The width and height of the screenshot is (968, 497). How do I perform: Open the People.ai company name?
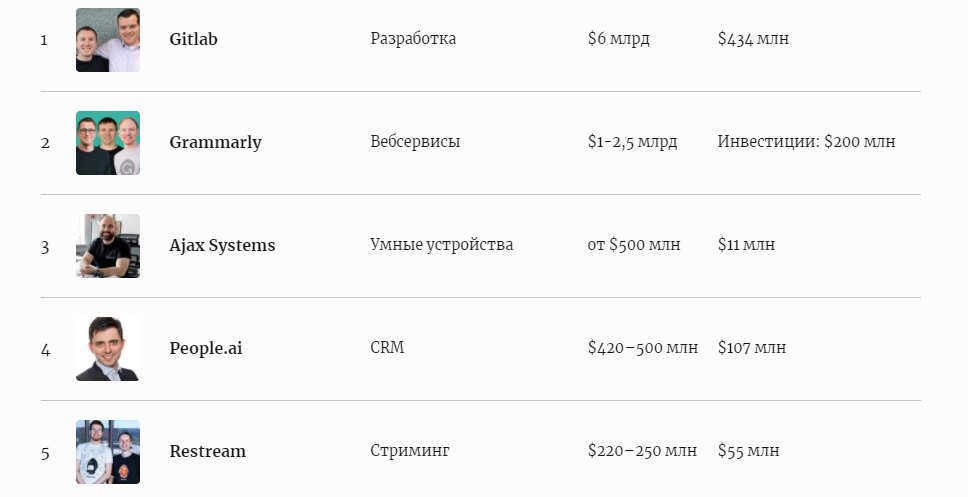tap(206, 349)
